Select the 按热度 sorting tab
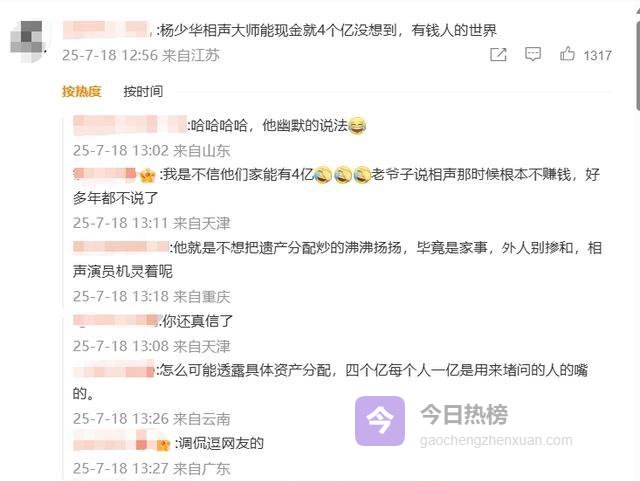 coord(81,91)
